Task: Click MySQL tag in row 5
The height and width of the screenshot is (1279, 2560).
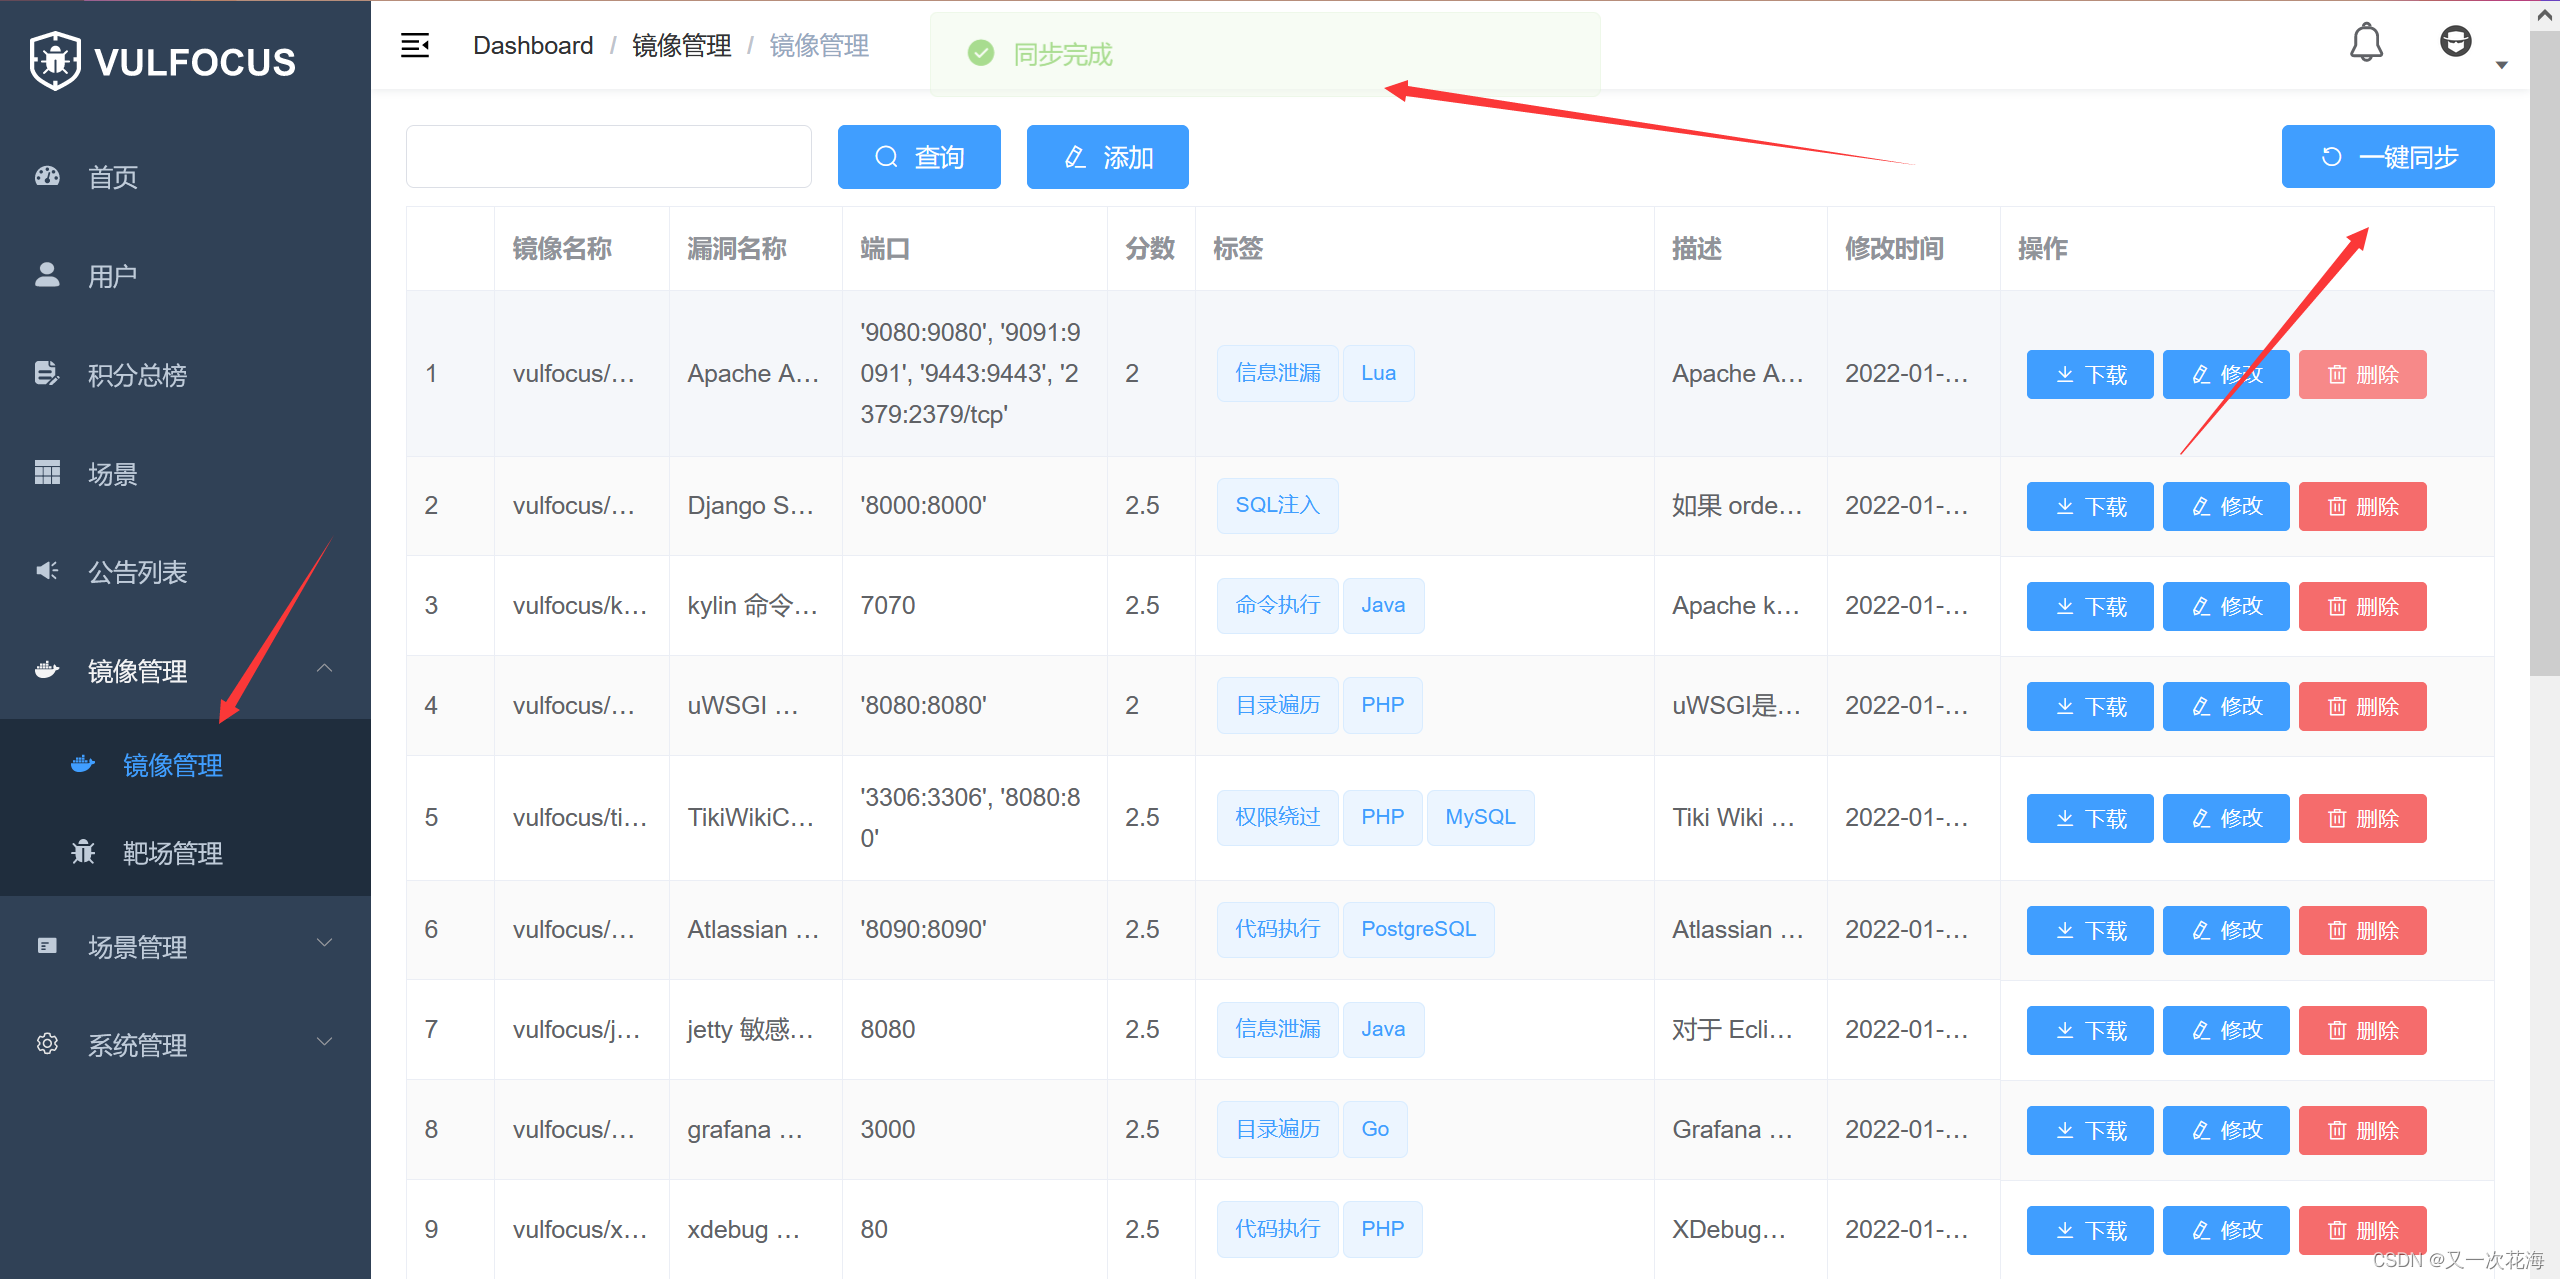Action: pos(1480,817)
